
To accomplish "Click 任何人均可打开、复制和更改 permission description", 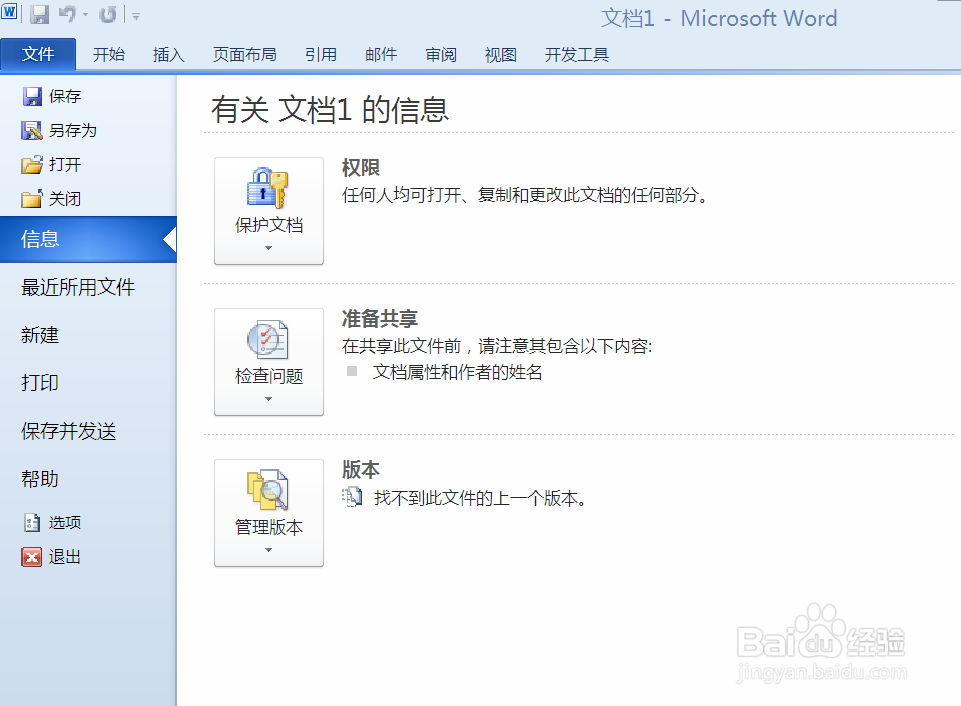I will pos(526,195).
